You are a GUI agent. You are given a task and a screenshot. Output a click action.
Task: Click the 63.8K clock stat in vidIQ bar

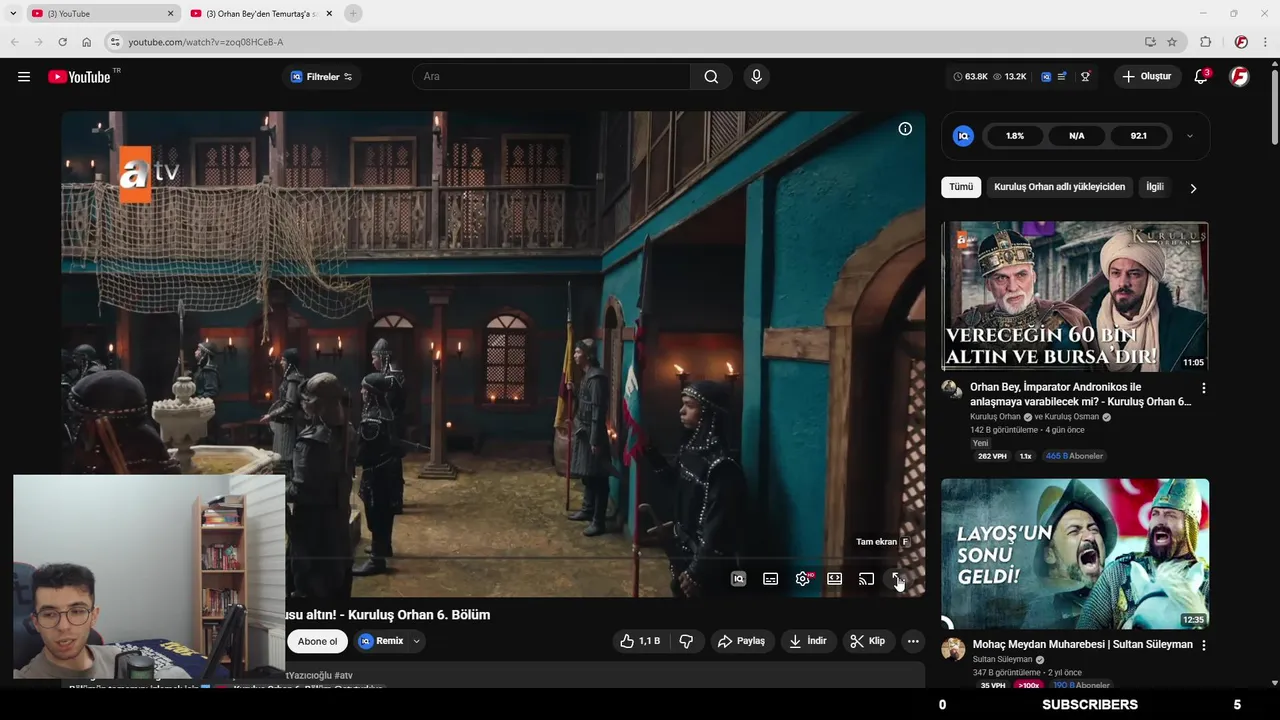coord(970,77)
